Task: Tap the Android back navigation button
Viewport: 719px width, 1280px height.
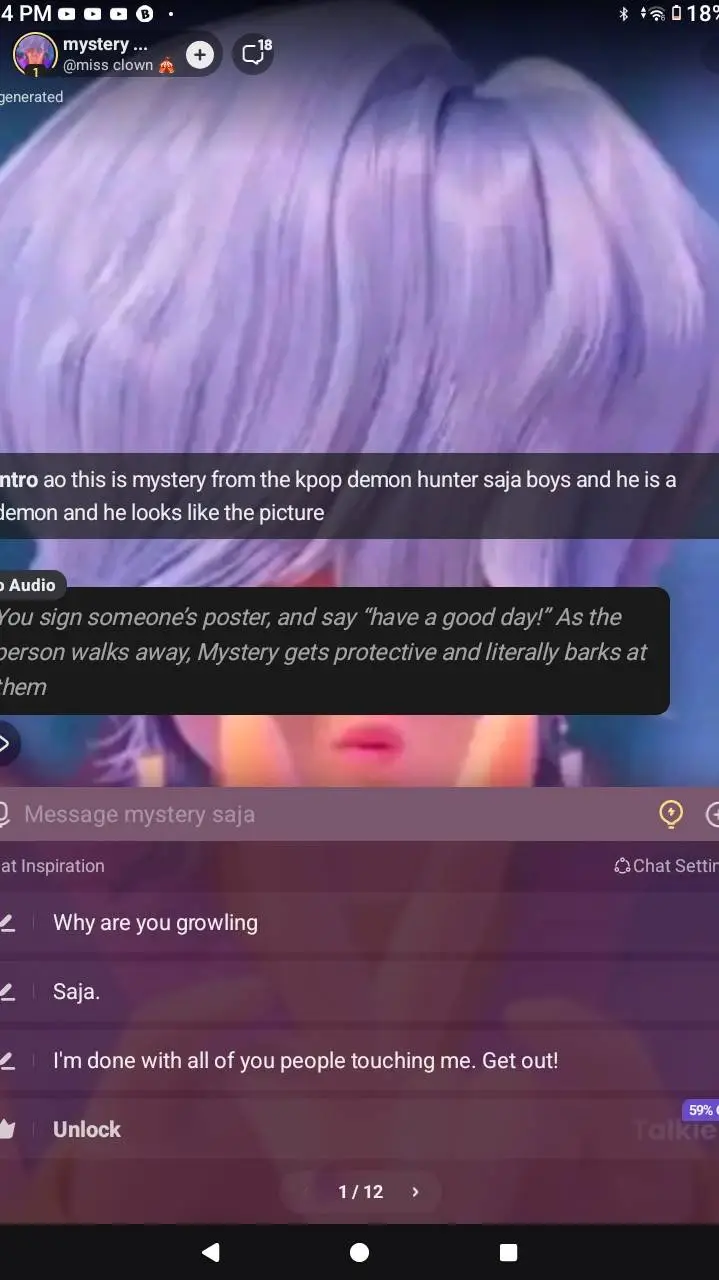Action: [x=210, y=1252]
